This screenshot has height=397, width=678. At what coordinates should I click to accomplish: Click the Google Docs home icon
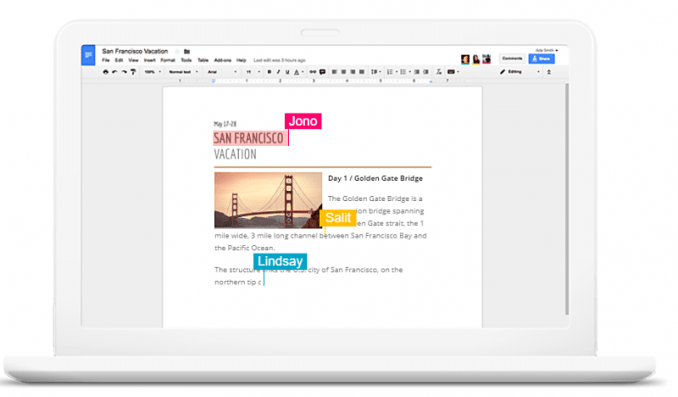pos(88,55)
